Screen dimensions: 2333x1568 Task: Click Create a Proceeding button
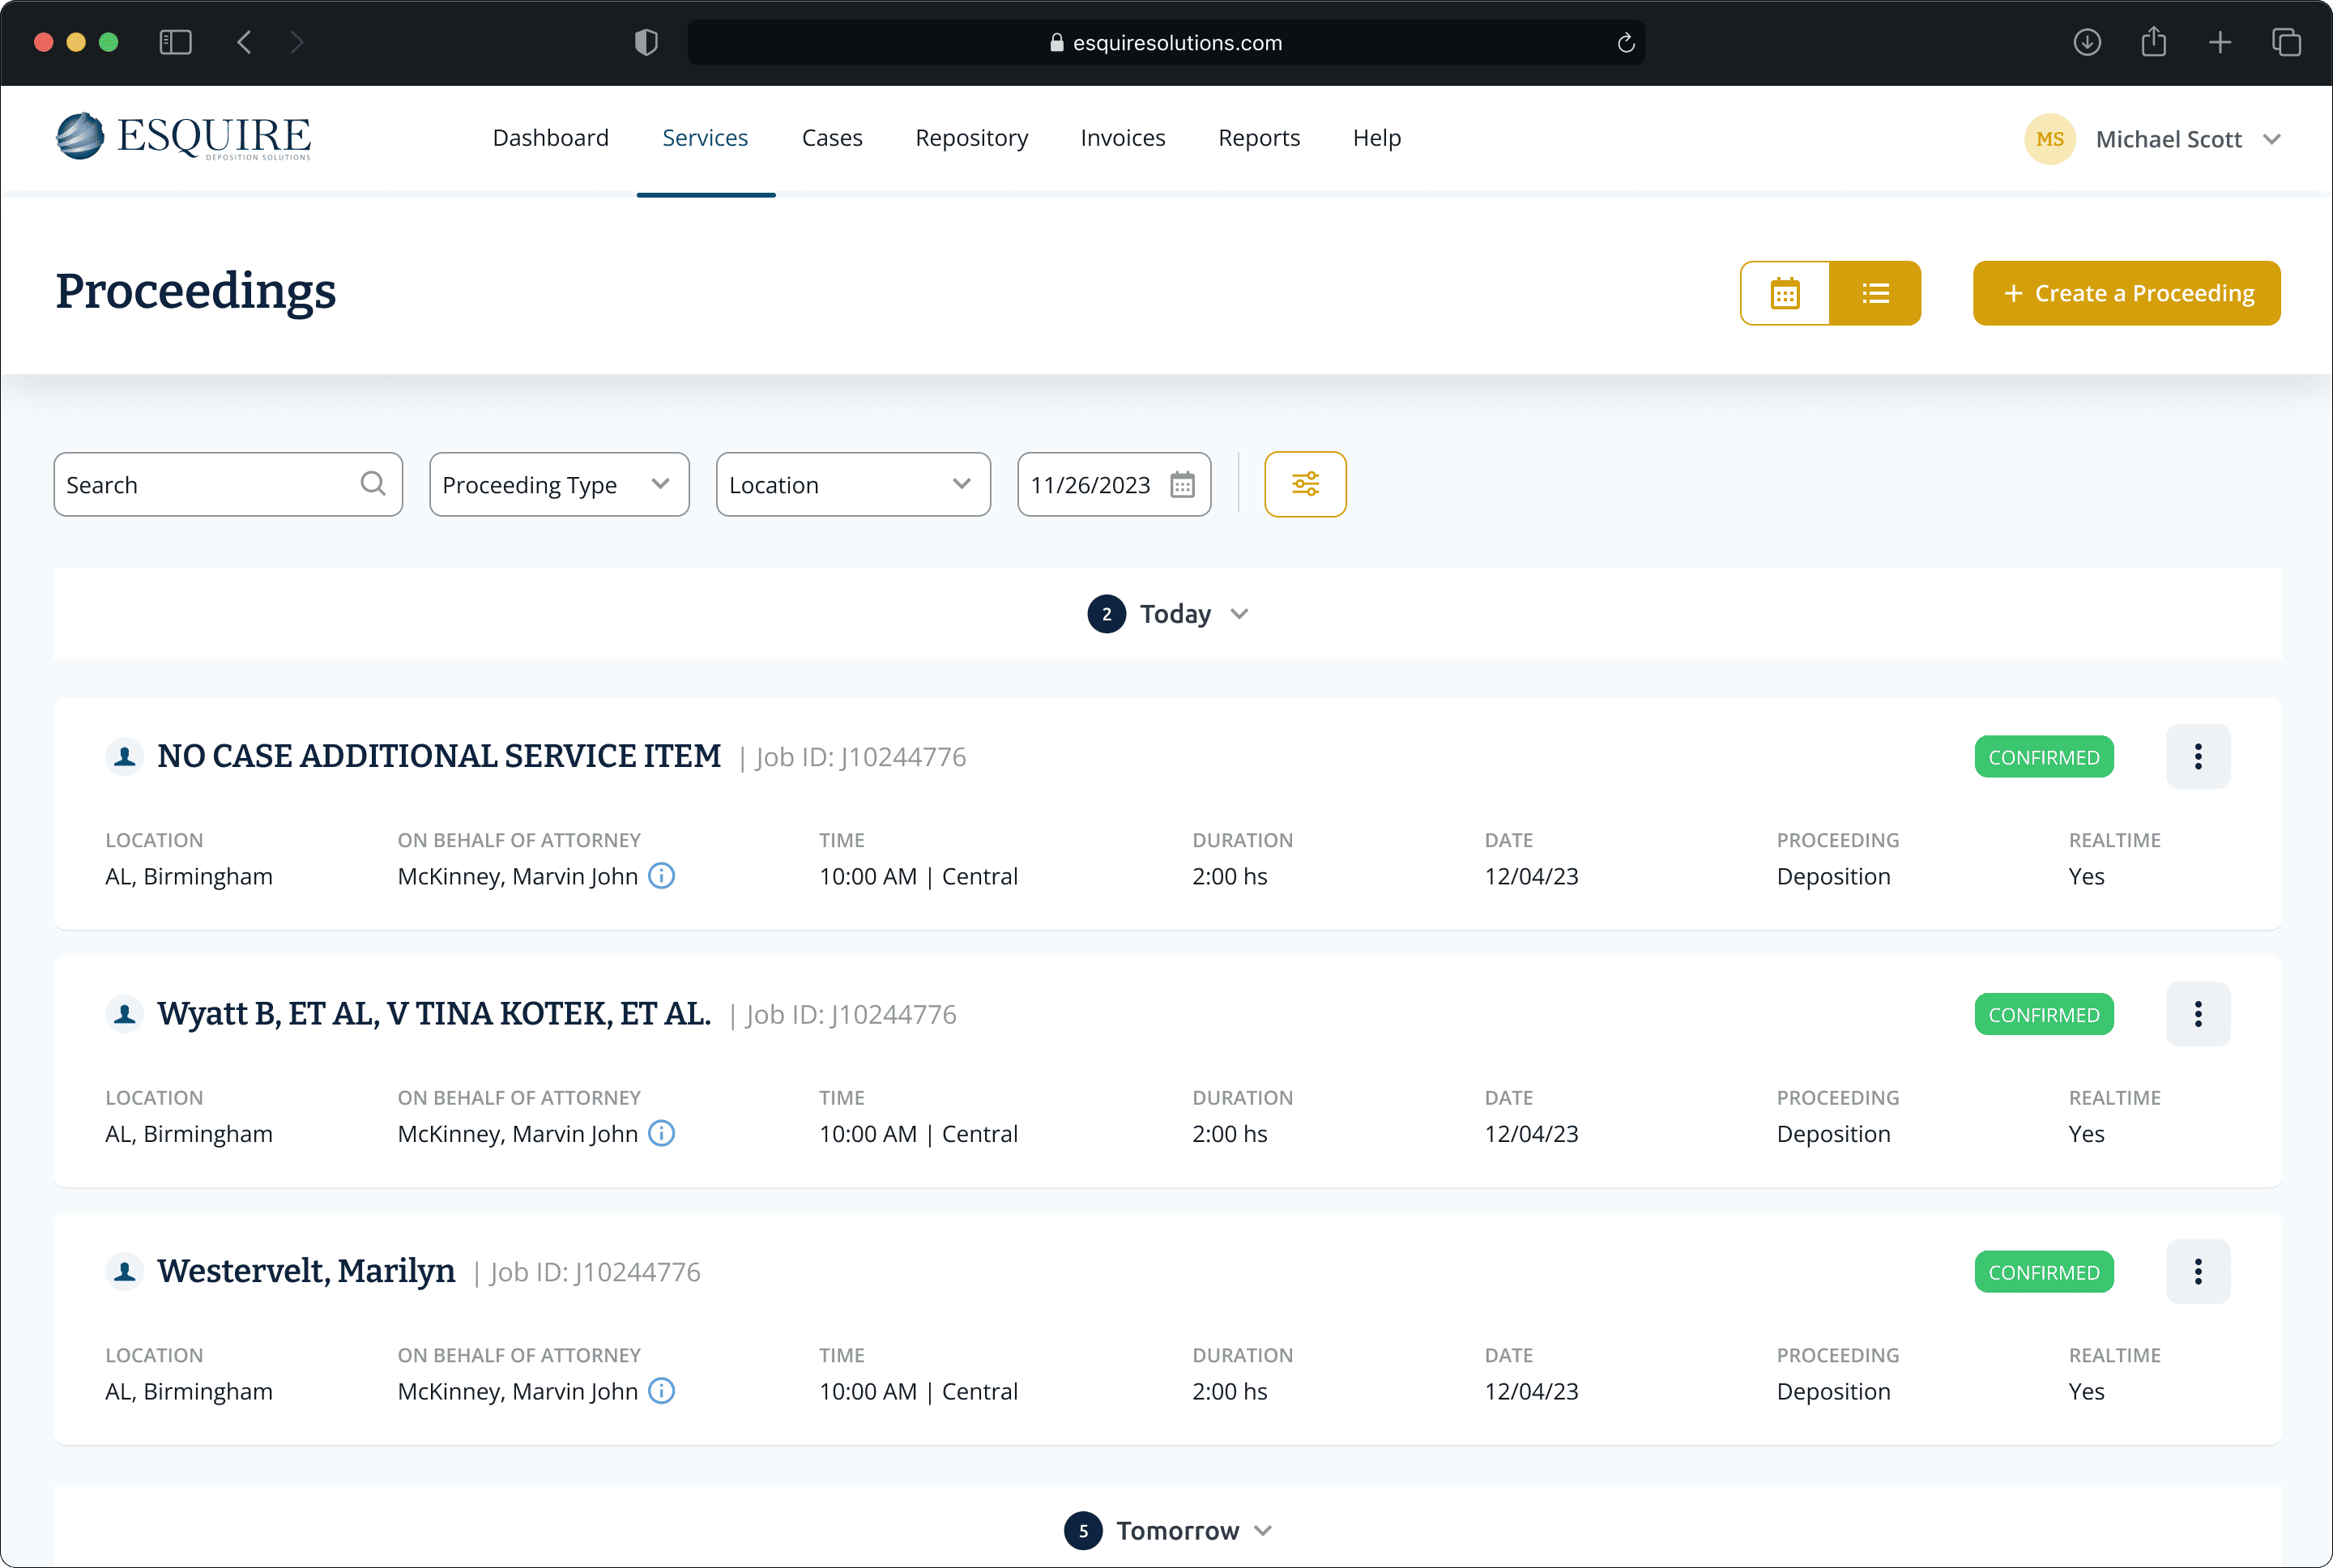[x=2125, y=293]
